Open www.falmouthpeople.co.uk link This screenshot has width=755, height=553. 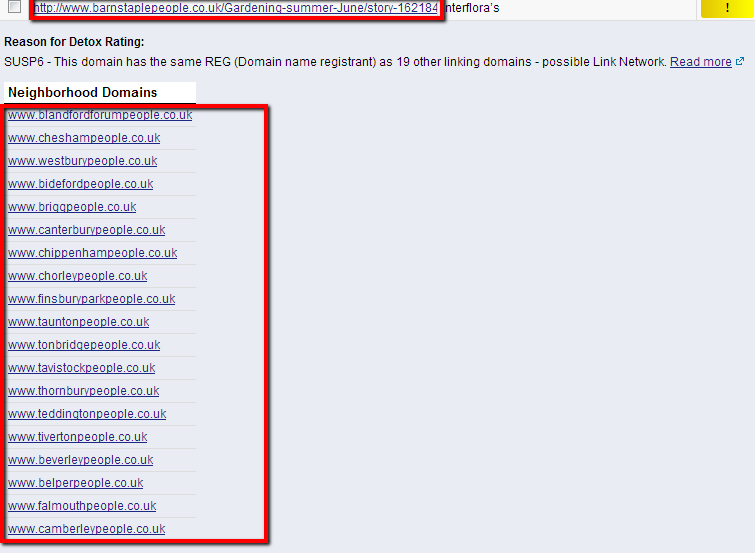point(82,506)
